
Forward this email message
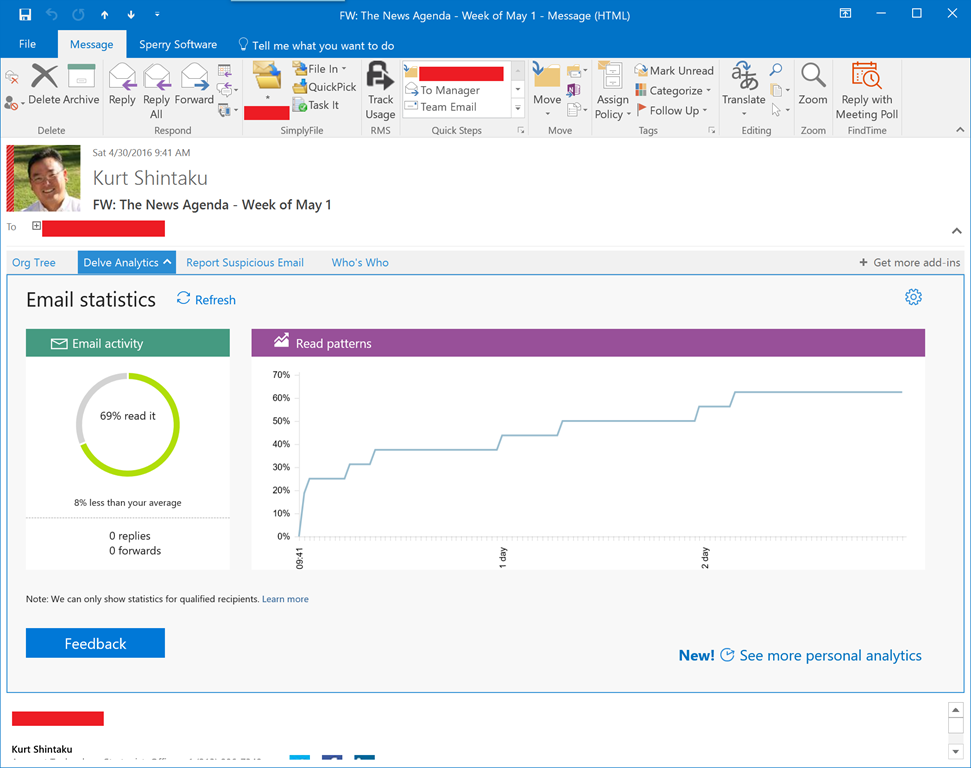click(x=194, y=84)
